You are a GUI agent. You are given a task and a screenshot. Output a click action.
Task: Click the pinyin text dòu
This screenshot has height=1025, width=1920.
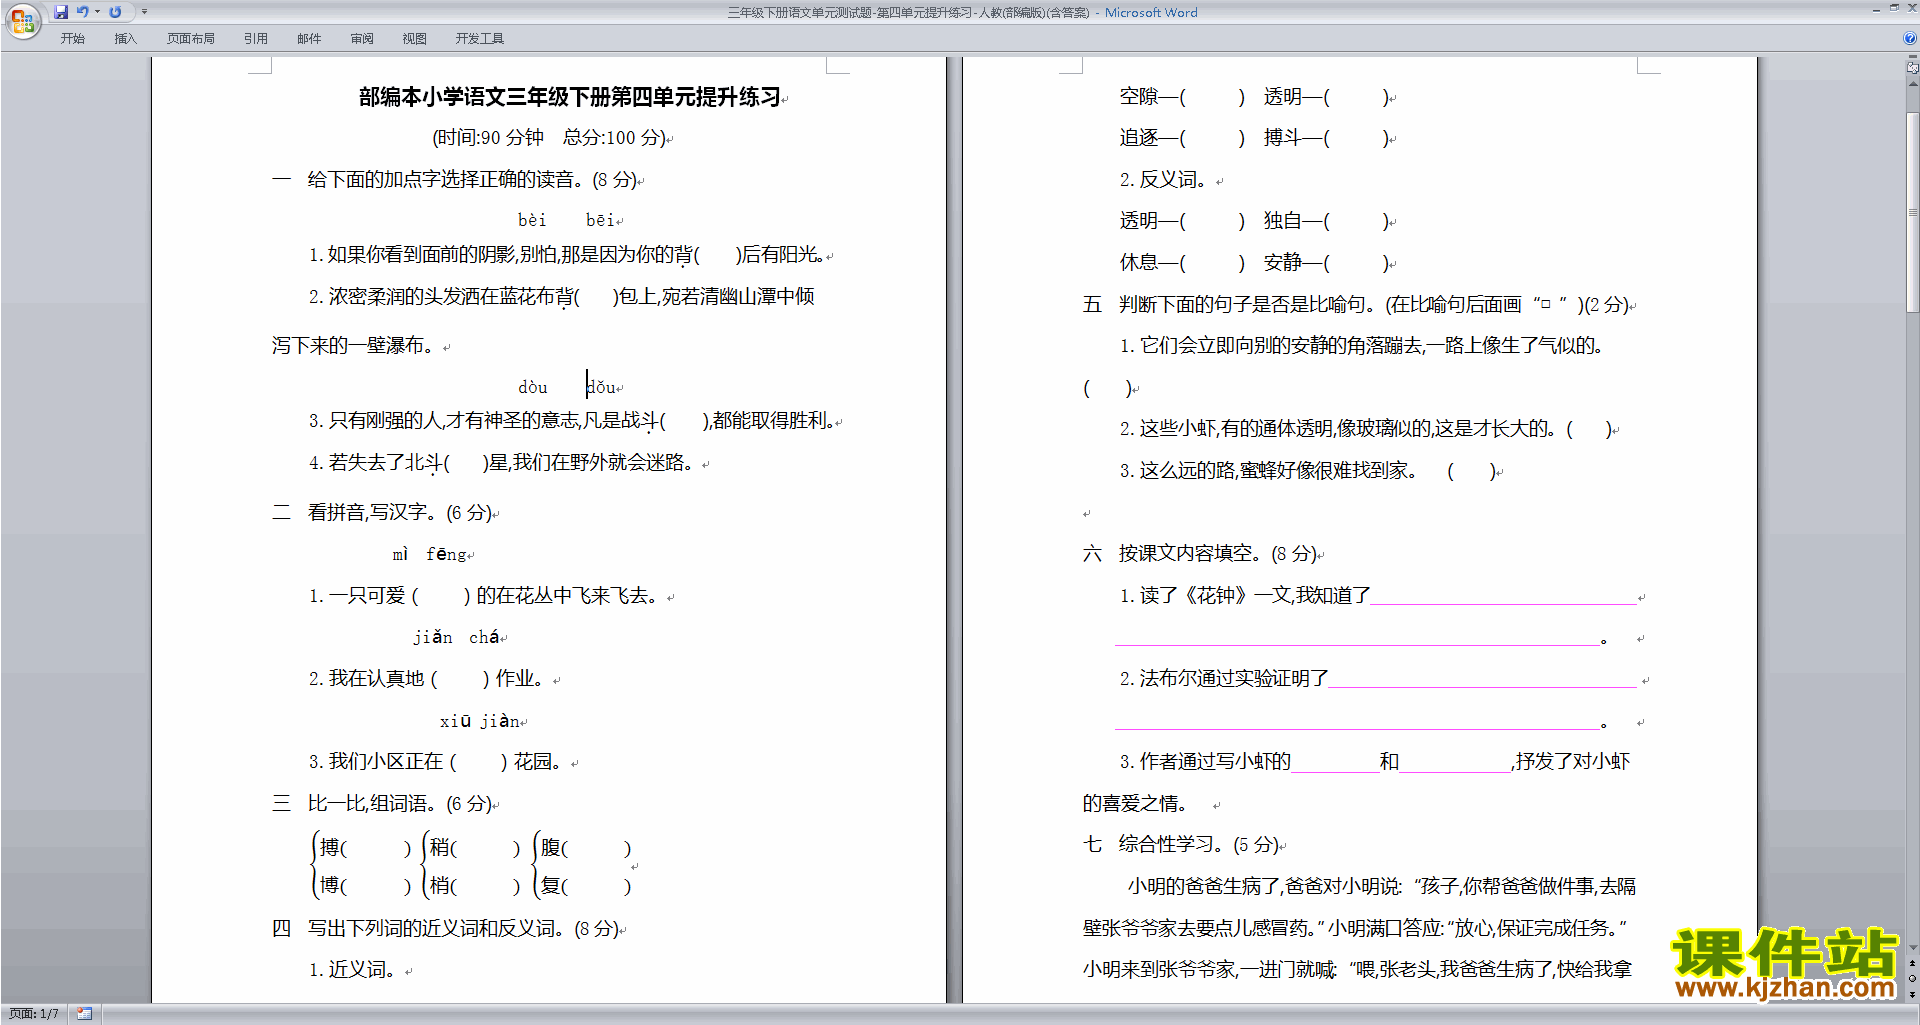click(533, 387)
